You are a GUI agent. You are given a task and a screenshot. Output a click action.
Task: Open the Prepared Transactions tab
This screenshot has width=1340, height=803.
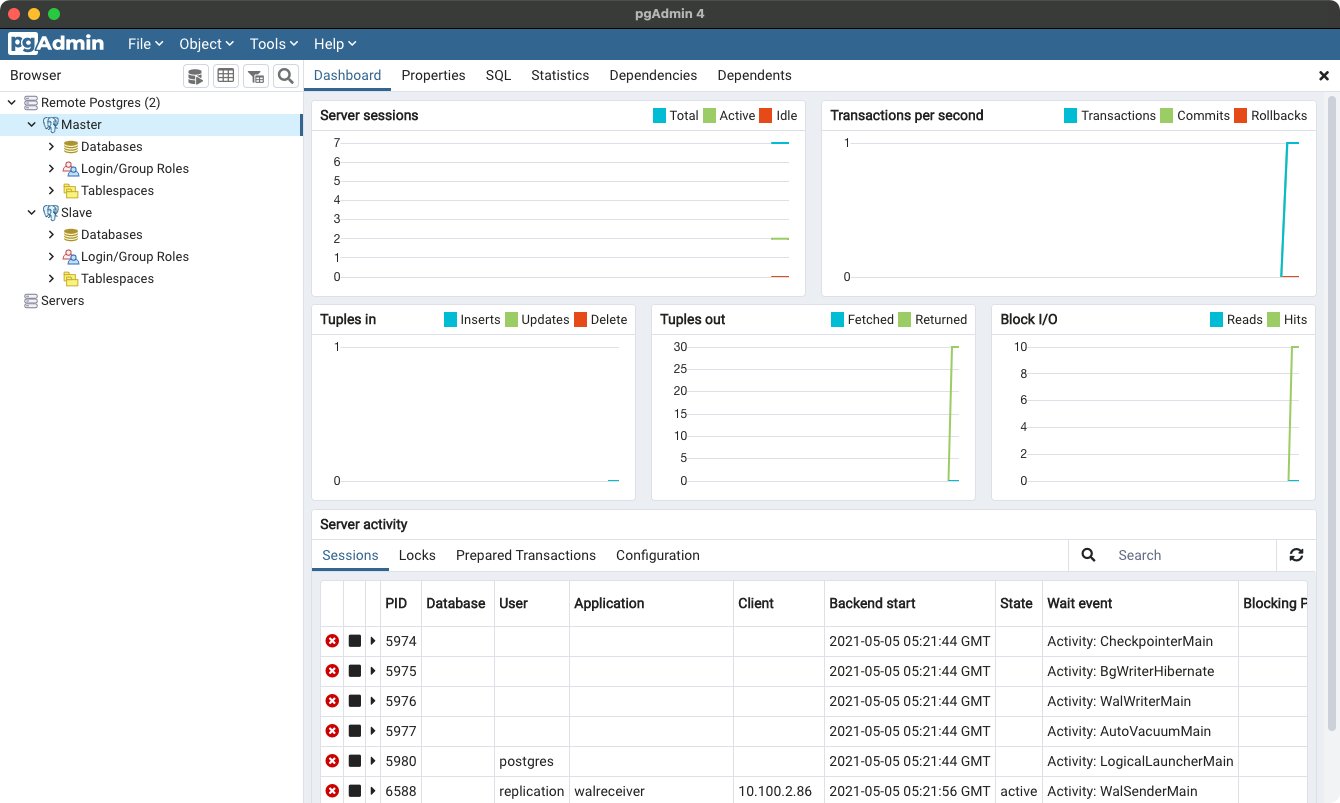coord(526,555)
